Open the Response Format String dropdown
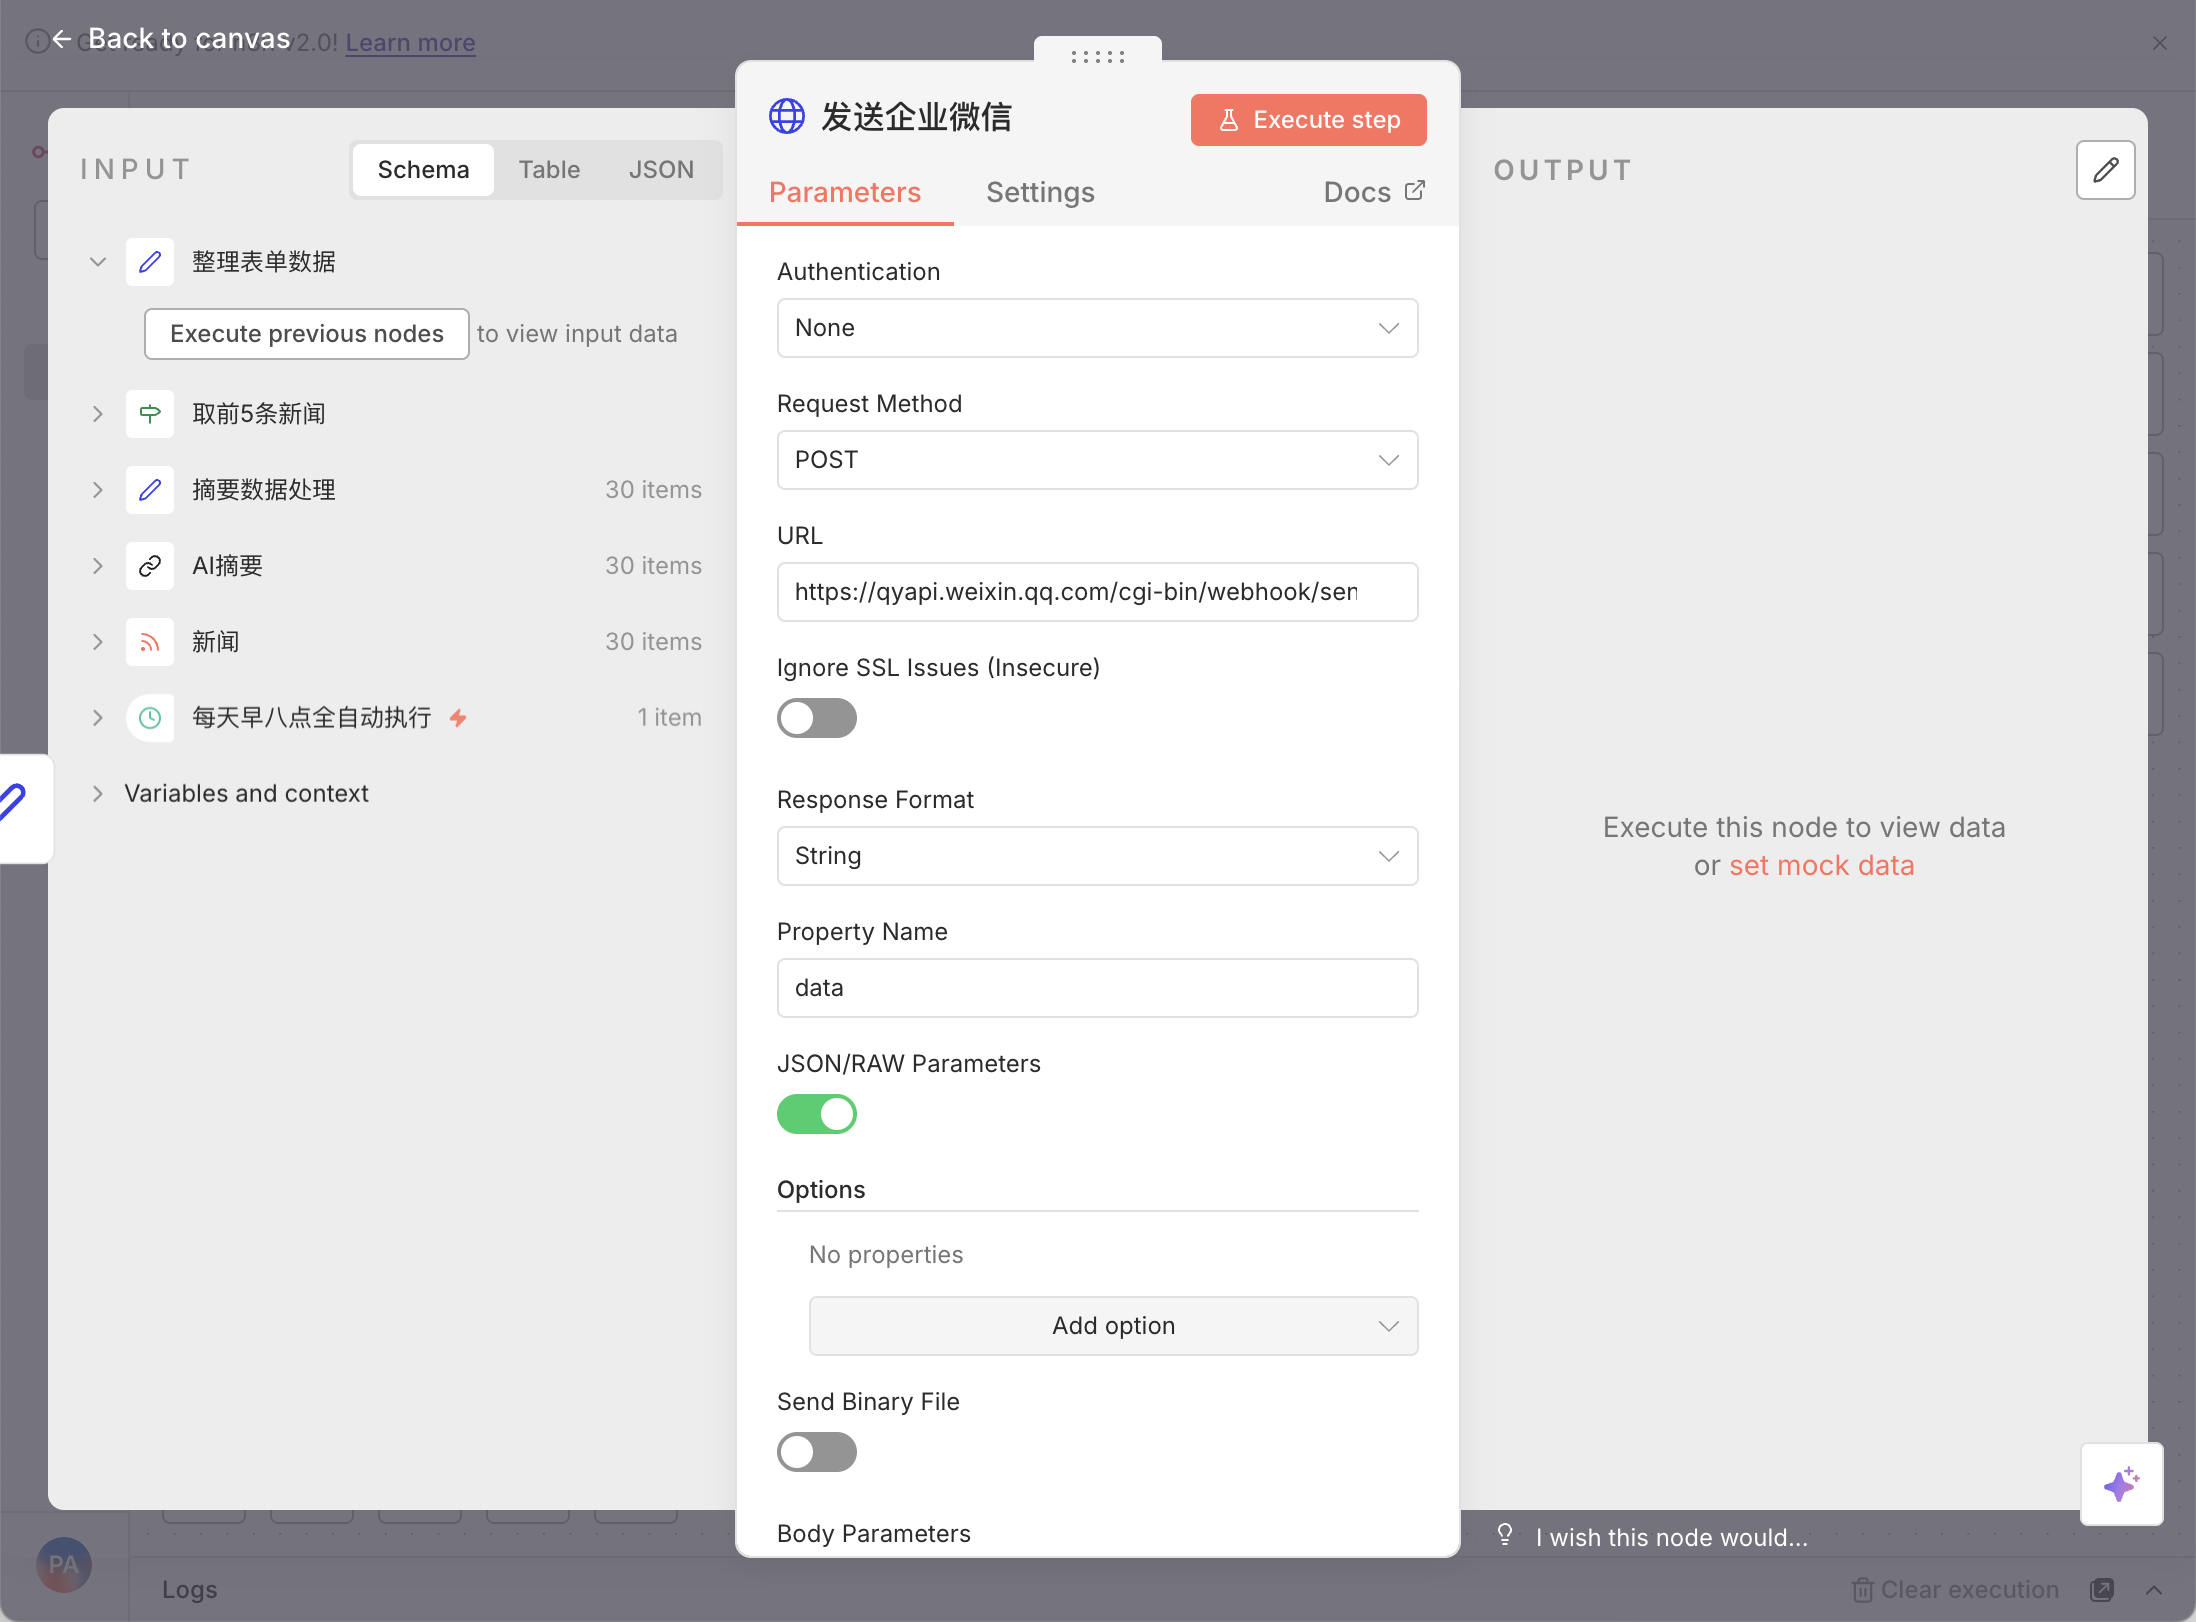Image resolution: width=2196 pixels, height=1622 pixels. pyautogui.click(x=1097, y=856)
